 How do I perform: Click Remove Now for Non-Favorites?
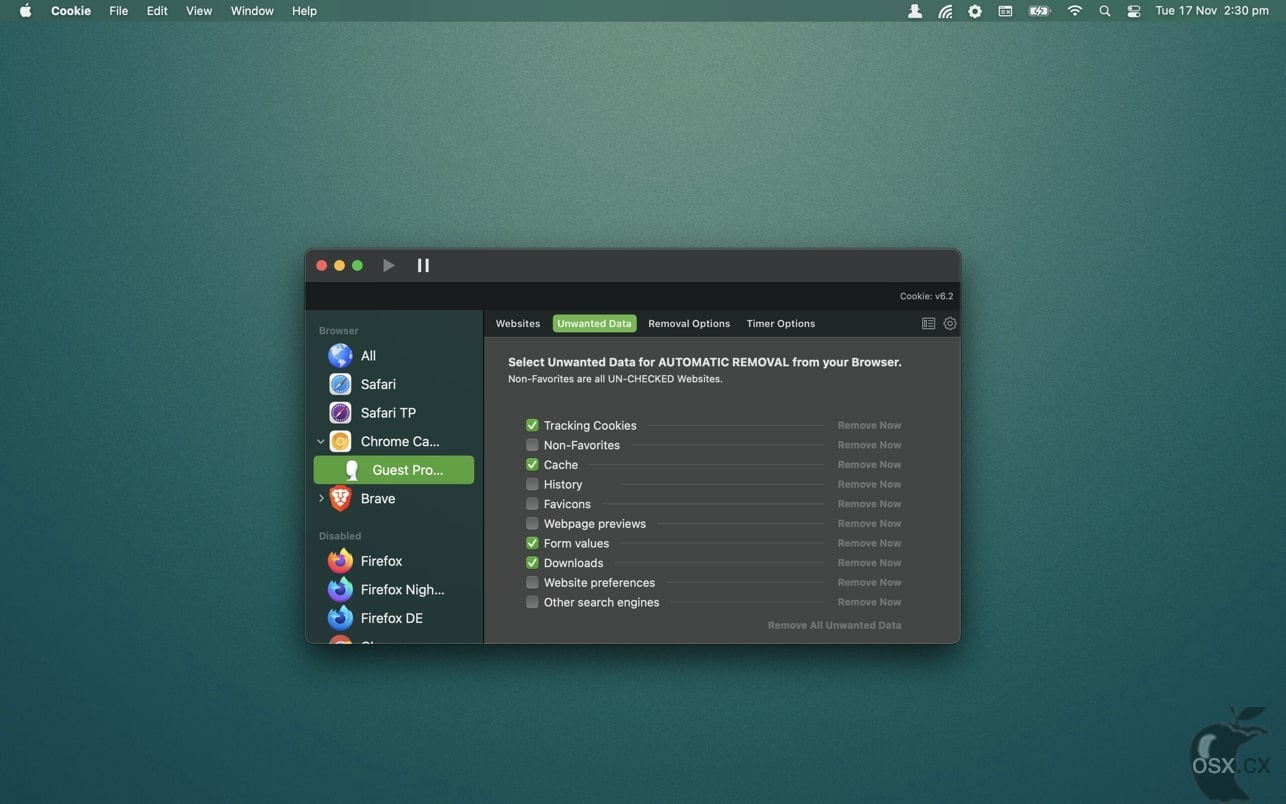tap(869, 445)
